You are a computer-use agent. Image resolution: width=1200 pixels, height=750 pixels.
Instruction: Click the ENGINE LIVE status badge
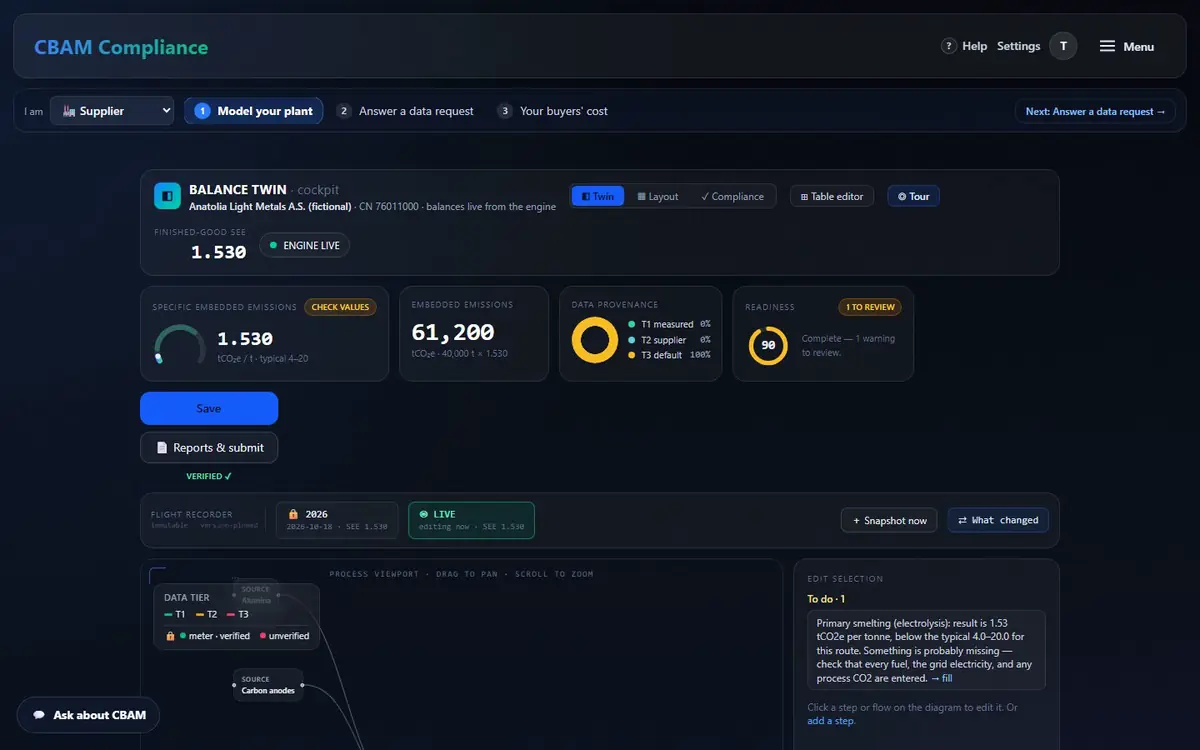pos(304,245)
